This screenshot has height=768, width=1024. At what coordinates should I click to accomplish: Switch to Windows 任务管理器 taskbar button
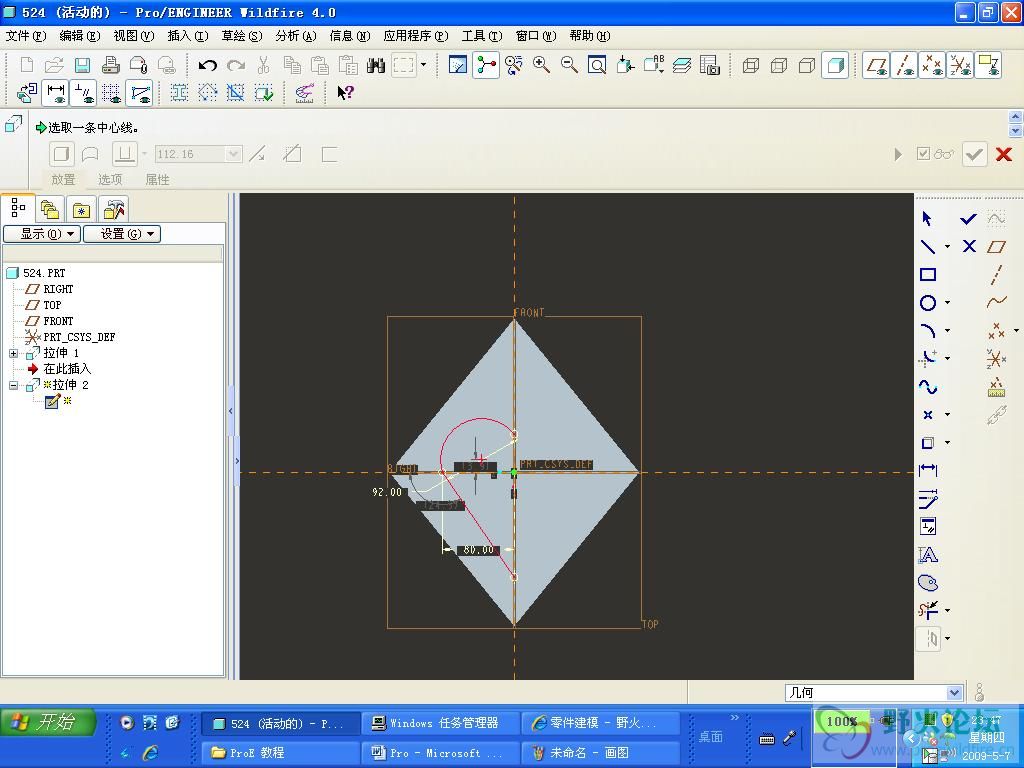coord(441,724)
